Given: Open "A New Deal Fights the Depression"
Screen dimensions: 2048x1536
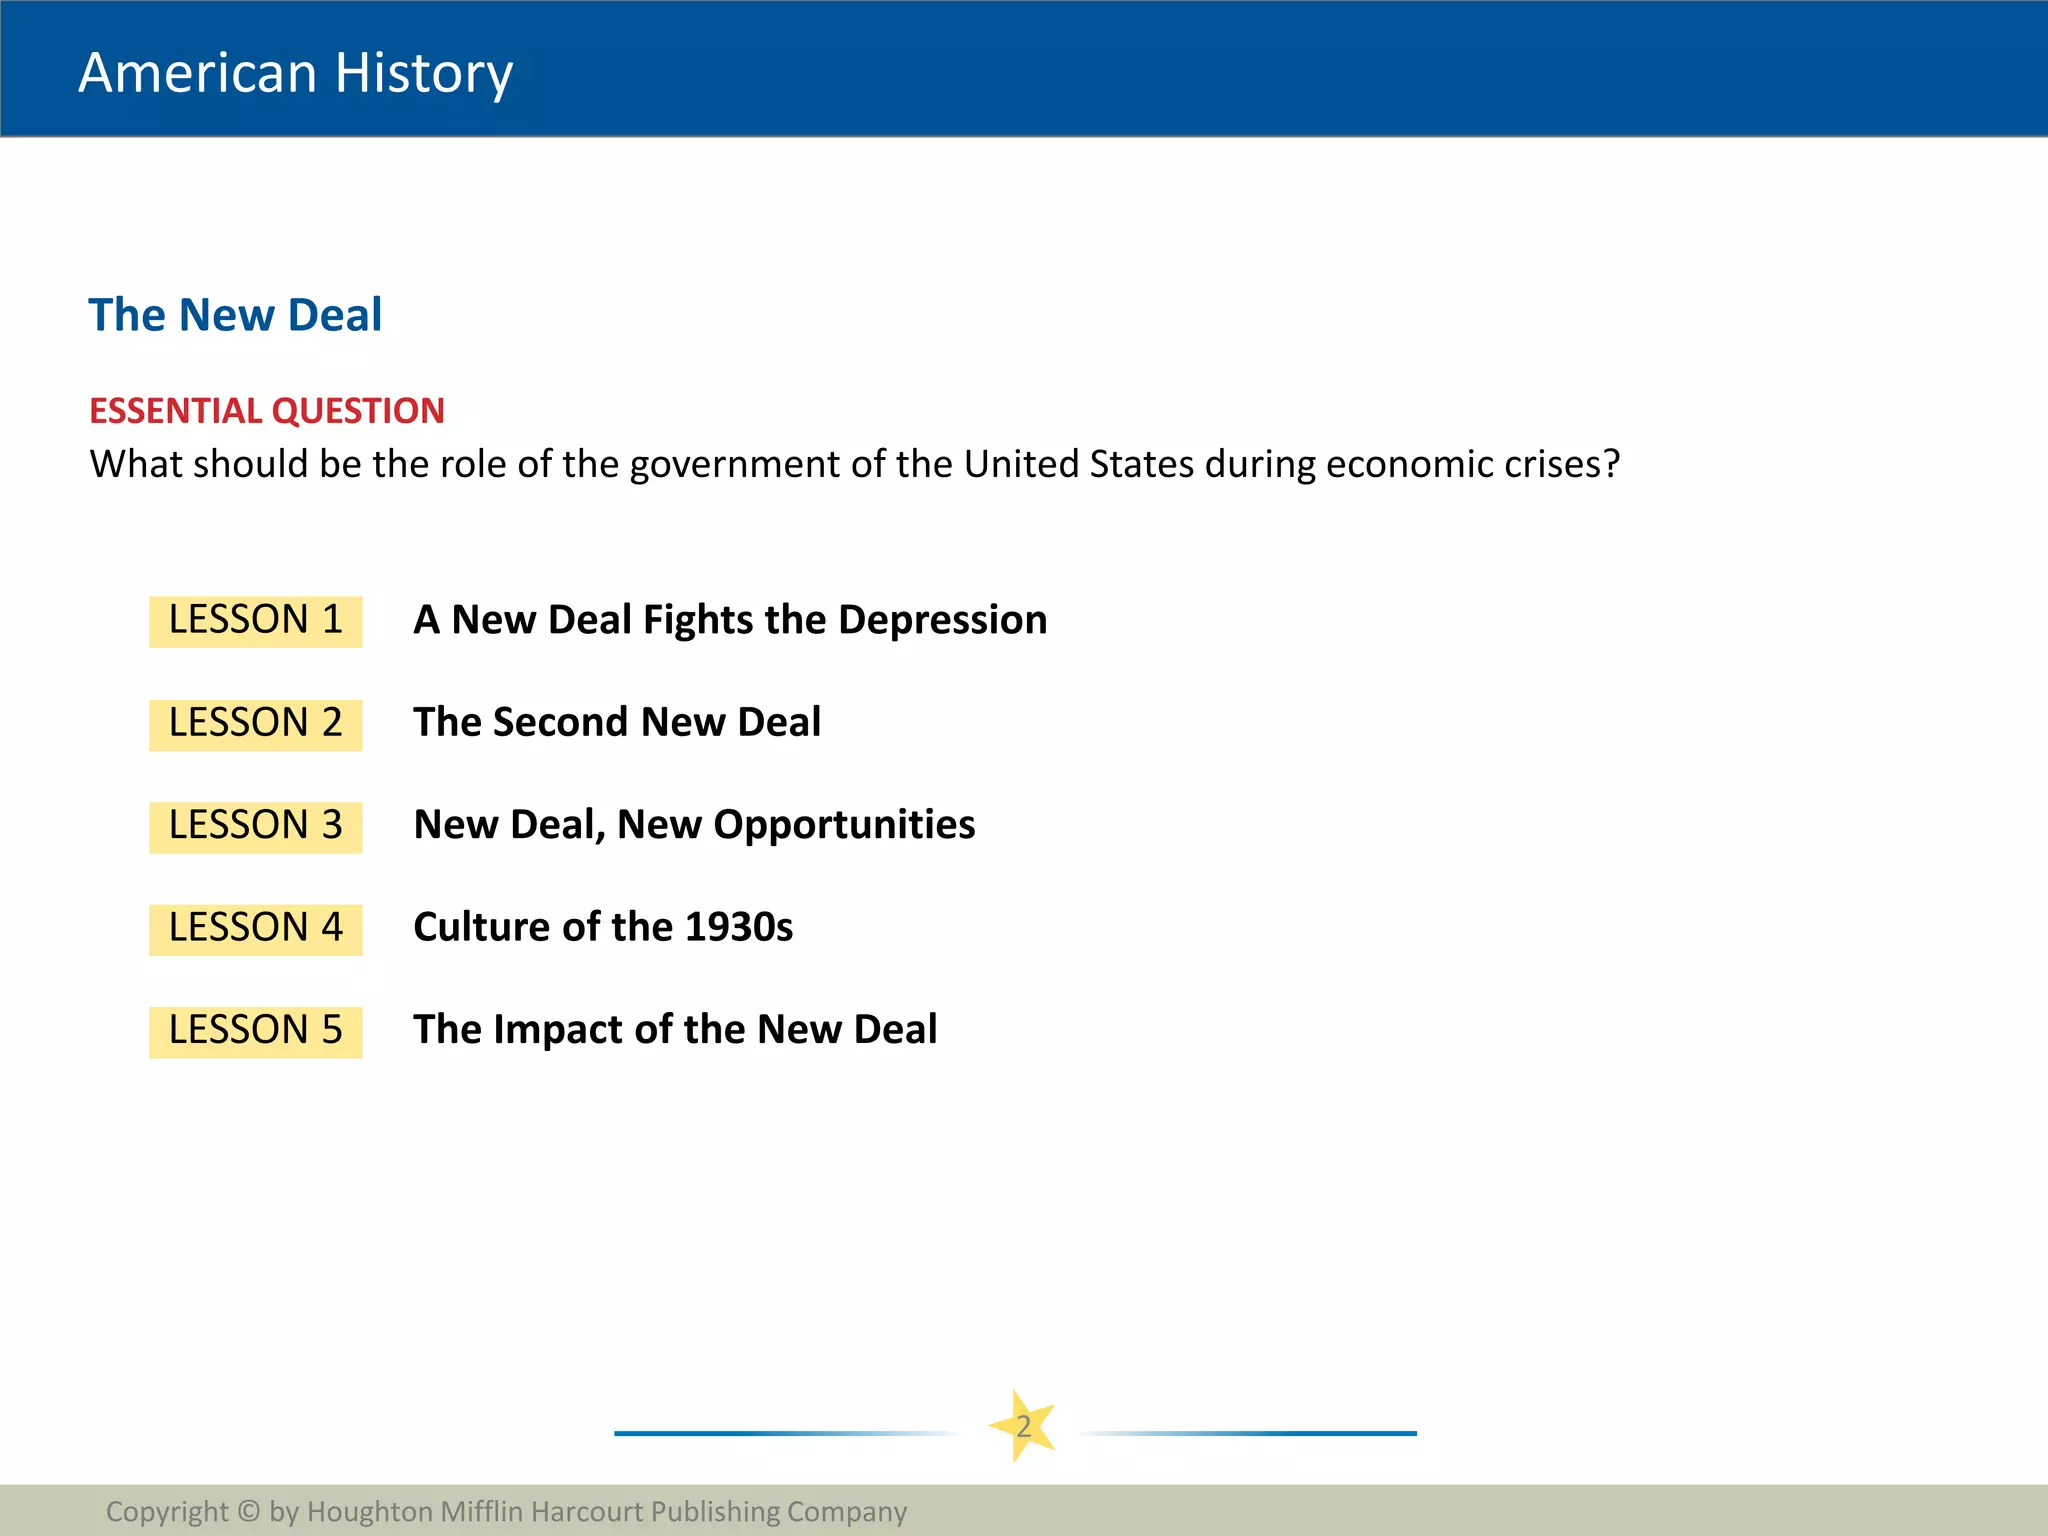Looking at the screenshot, I should 730,620.
